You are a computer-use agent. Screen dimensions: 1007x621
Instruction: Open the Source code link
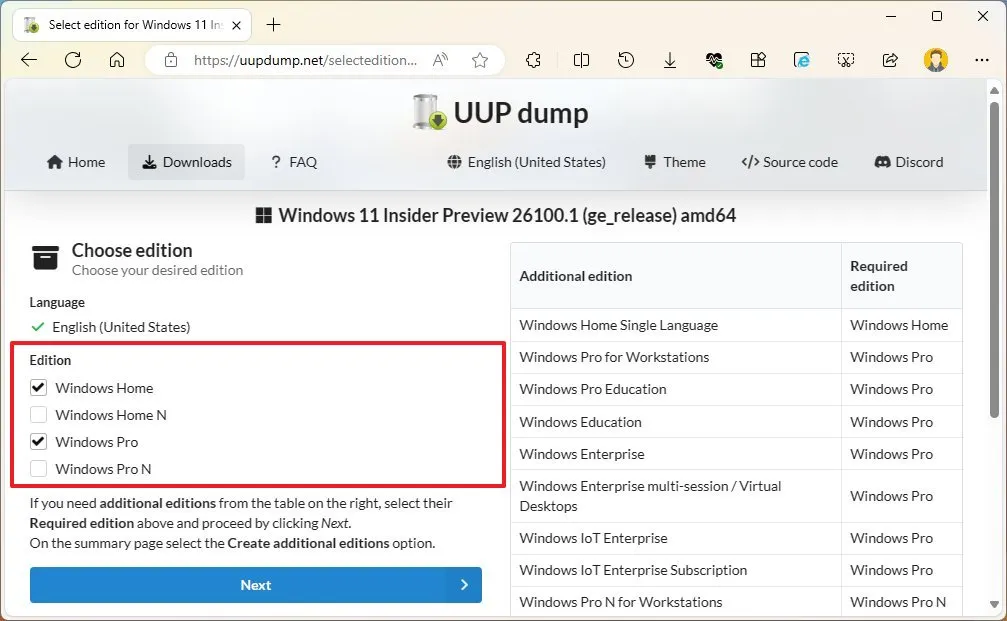[790, 162]
